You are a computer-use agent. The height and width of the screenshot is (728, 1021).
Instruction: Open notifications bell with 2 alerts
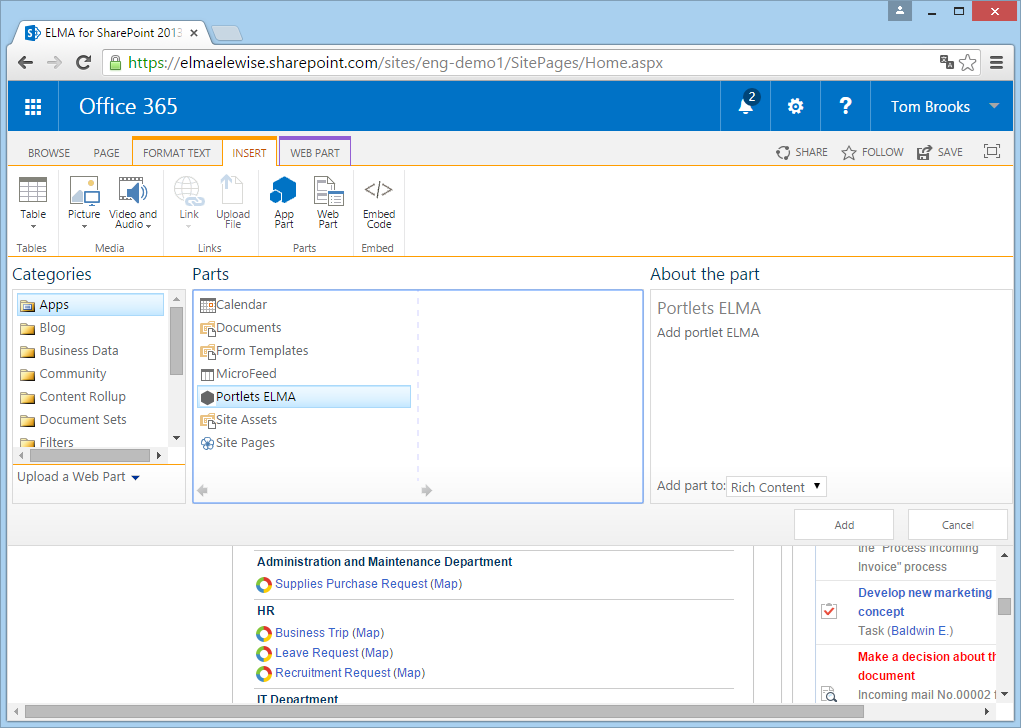746,106
